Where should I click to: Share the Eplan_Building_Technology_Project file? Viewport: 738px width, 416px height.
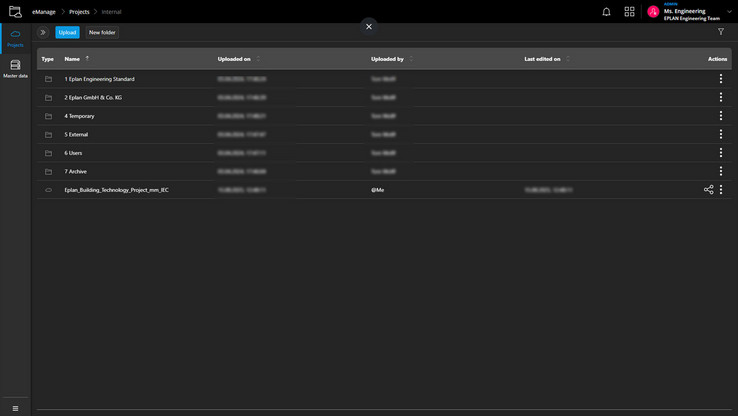coord(708,190)
